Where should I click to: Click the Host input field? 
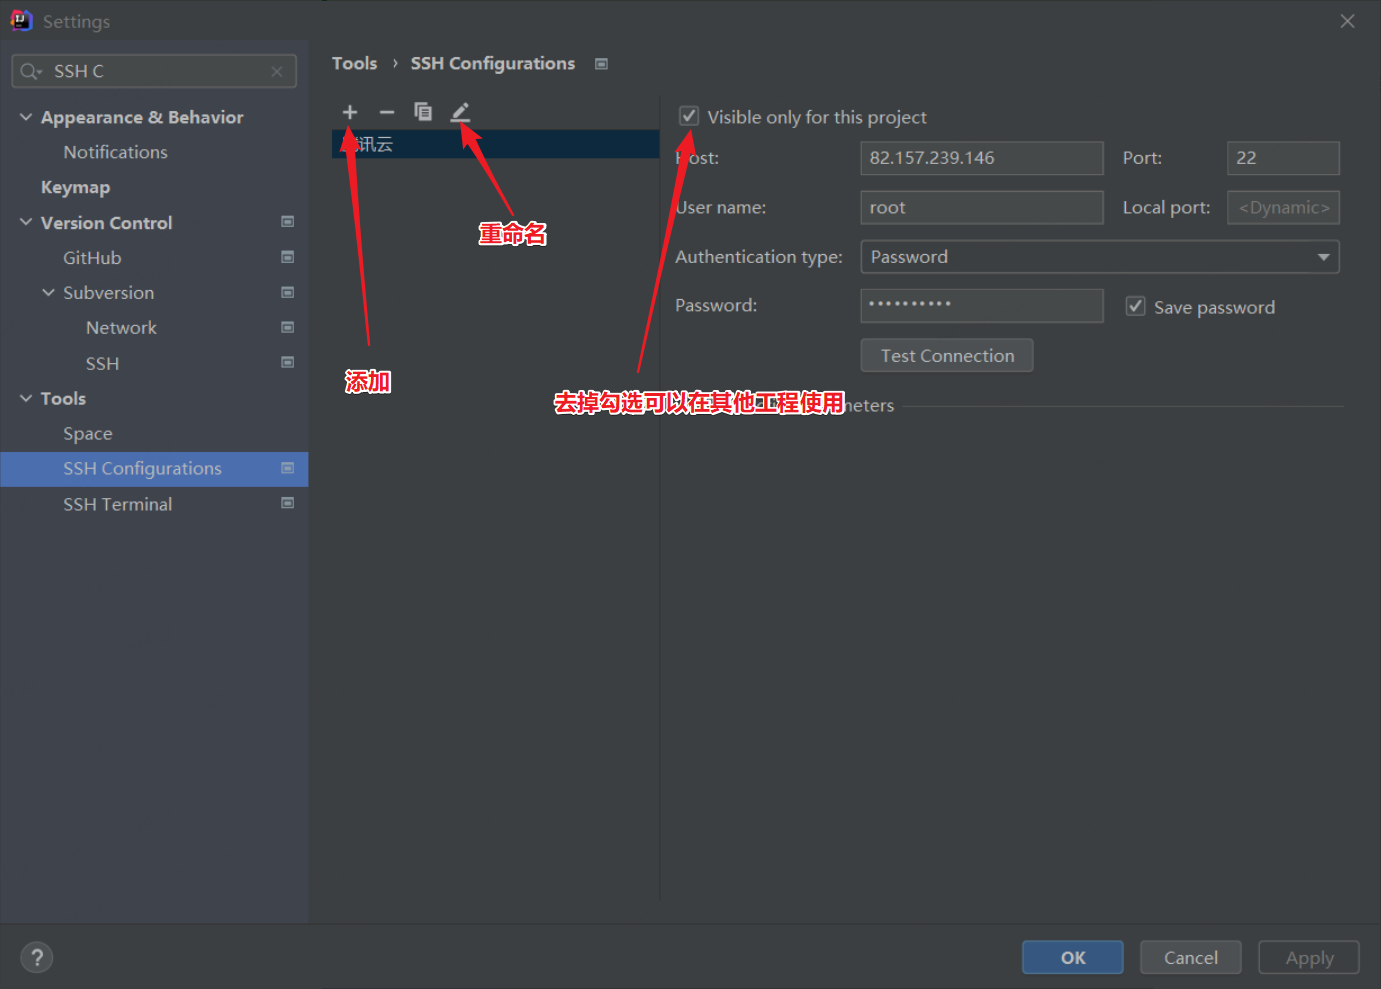[x=980, y=158]
